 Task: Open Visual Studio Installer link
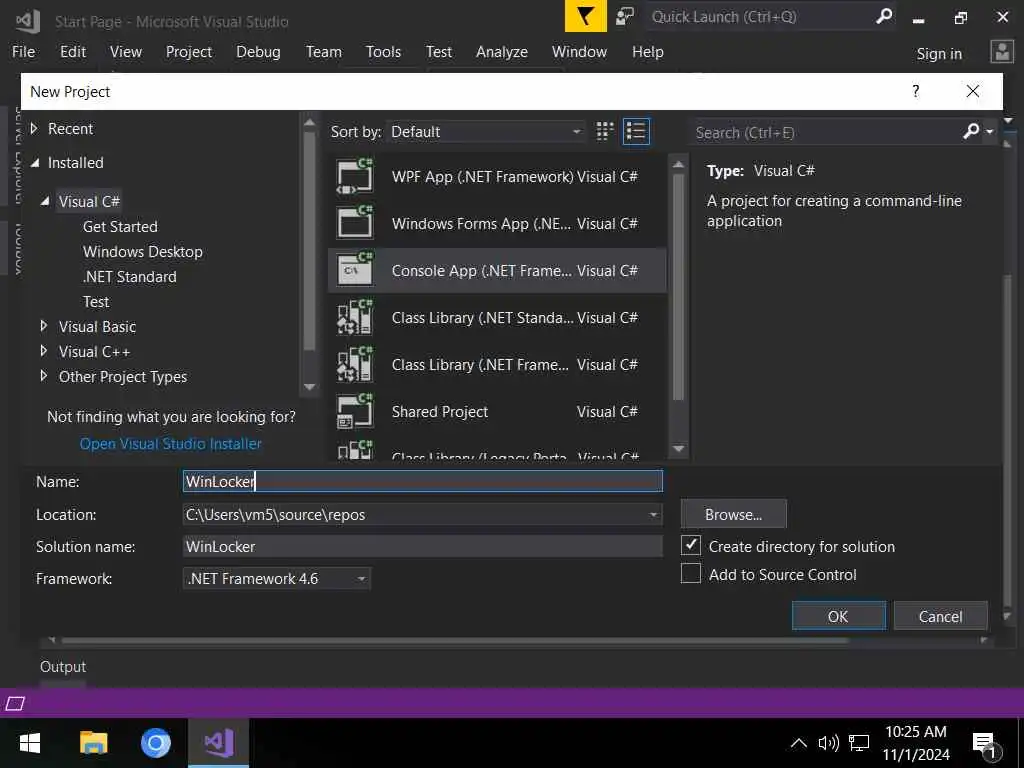[170, 443]
